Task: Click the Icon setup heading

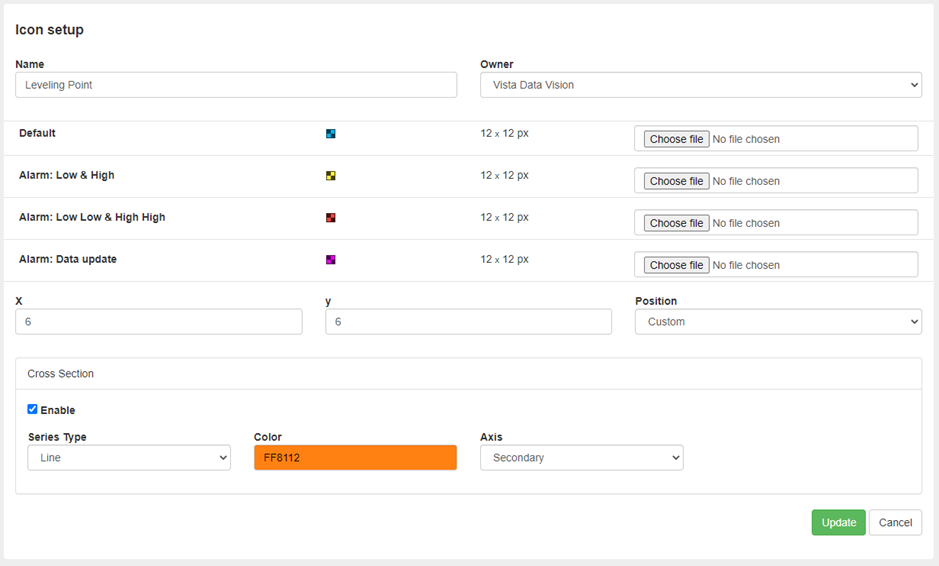Action: (x=49, y=30)
